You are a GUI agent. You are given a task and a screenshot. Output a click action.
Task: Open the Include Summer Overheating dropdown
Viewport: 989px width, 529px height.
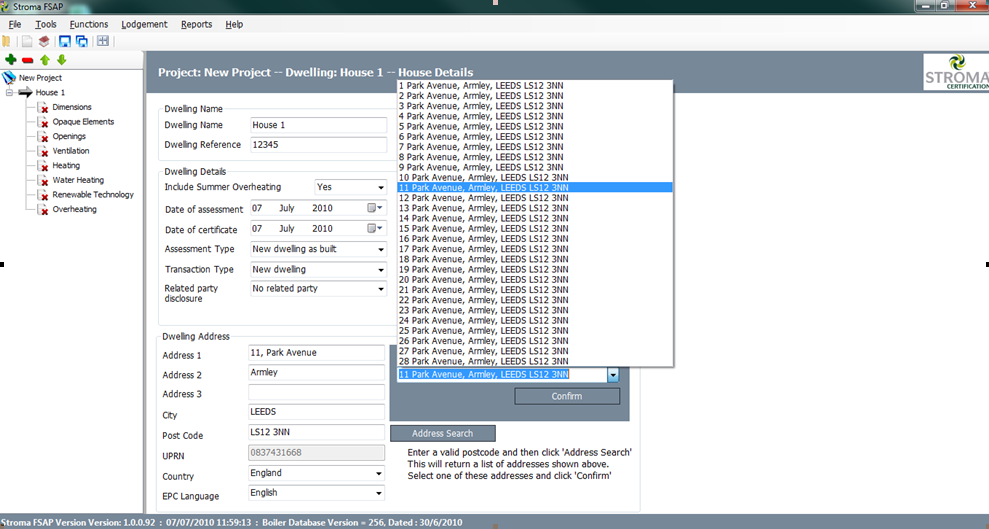click(380, 187)
